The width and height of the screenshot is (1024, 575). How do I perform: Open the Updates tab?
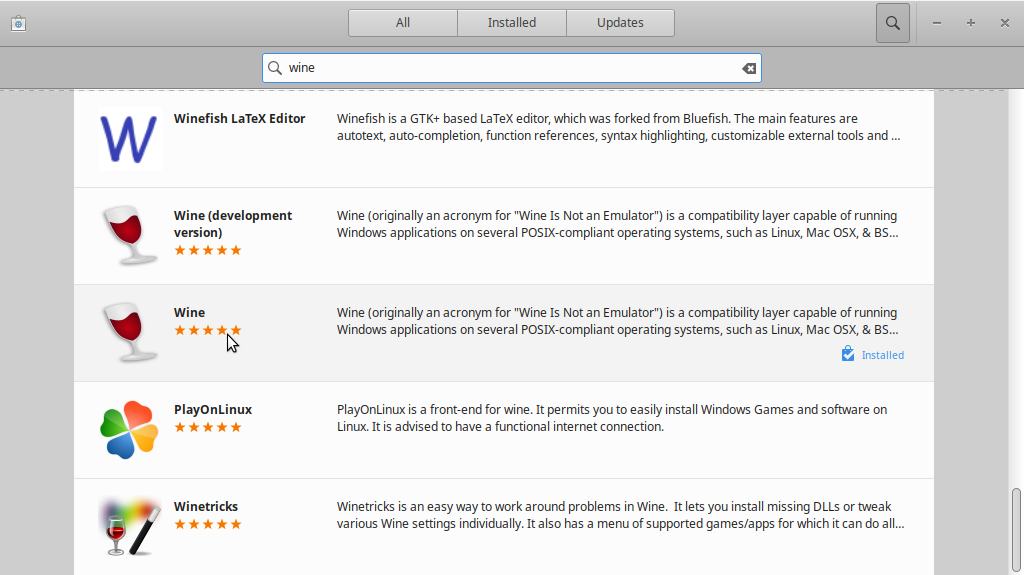click(620, 23)
